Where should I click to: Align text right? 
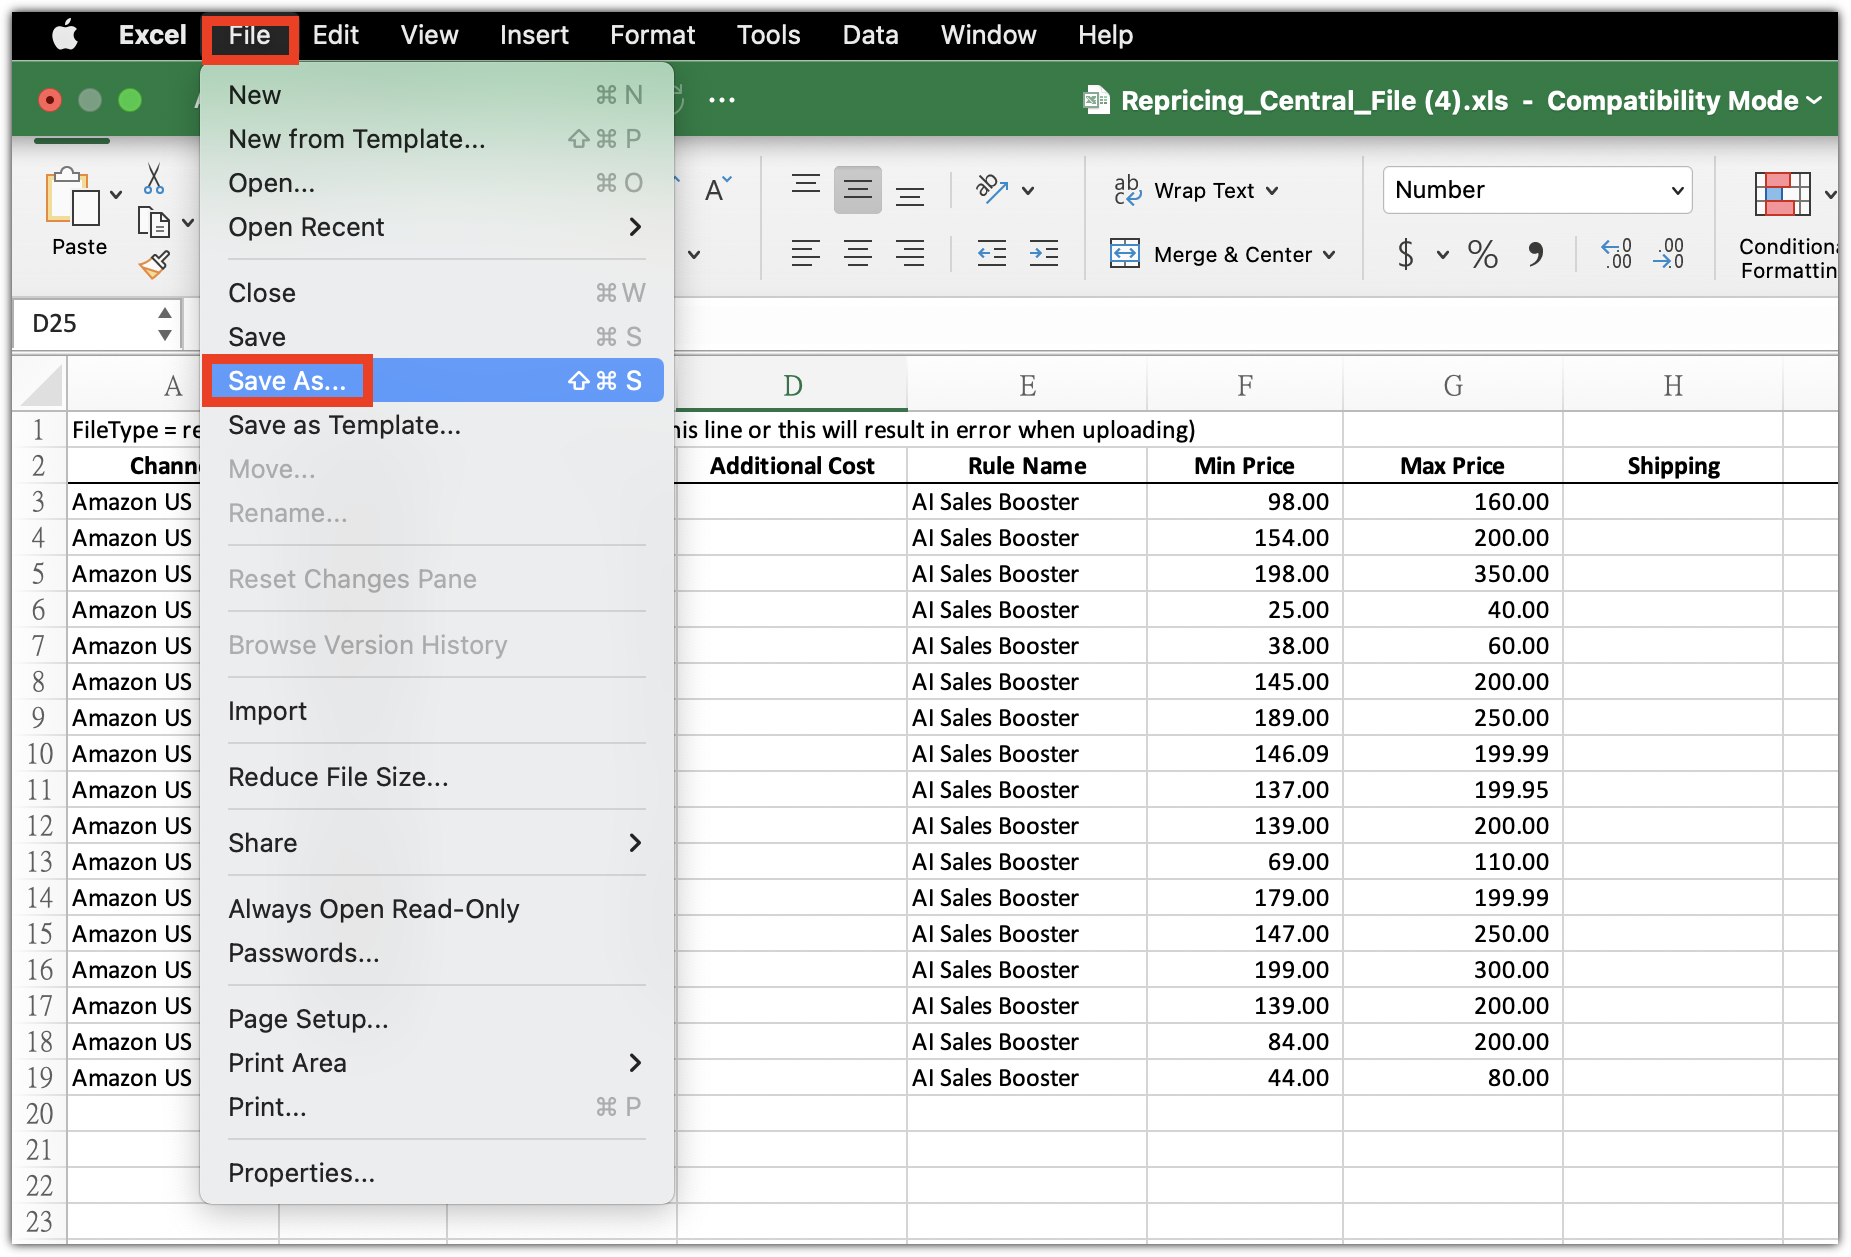coord(910,254)
